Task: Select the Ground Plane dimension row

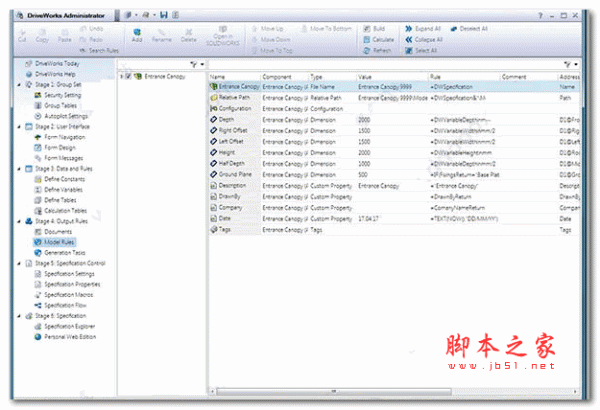Action: 394,175
